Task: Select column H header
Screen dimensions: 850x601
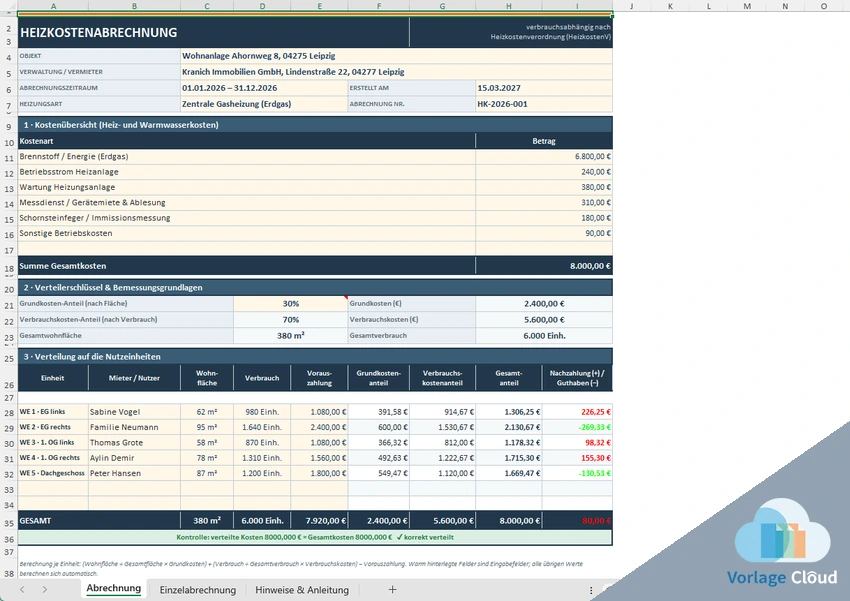Action: pyautogui.click(x=508, y=6)
